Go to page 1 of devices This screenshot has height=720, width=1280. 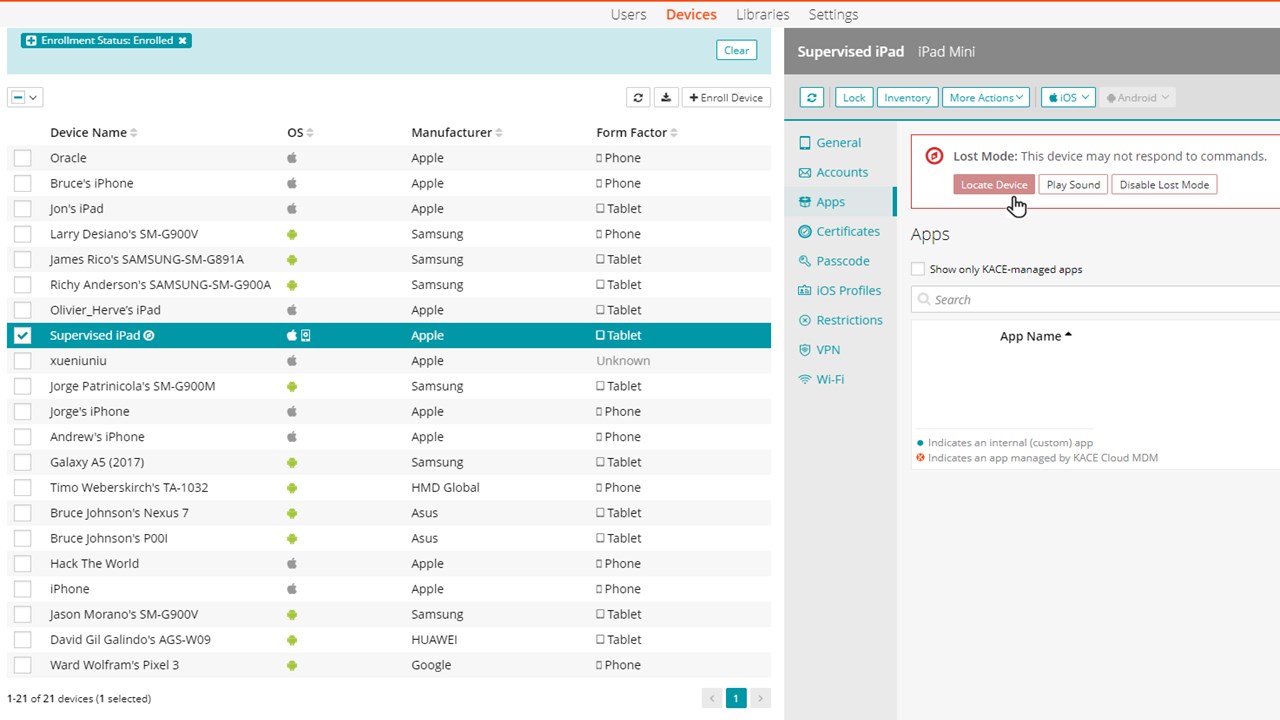pos(736,699)
